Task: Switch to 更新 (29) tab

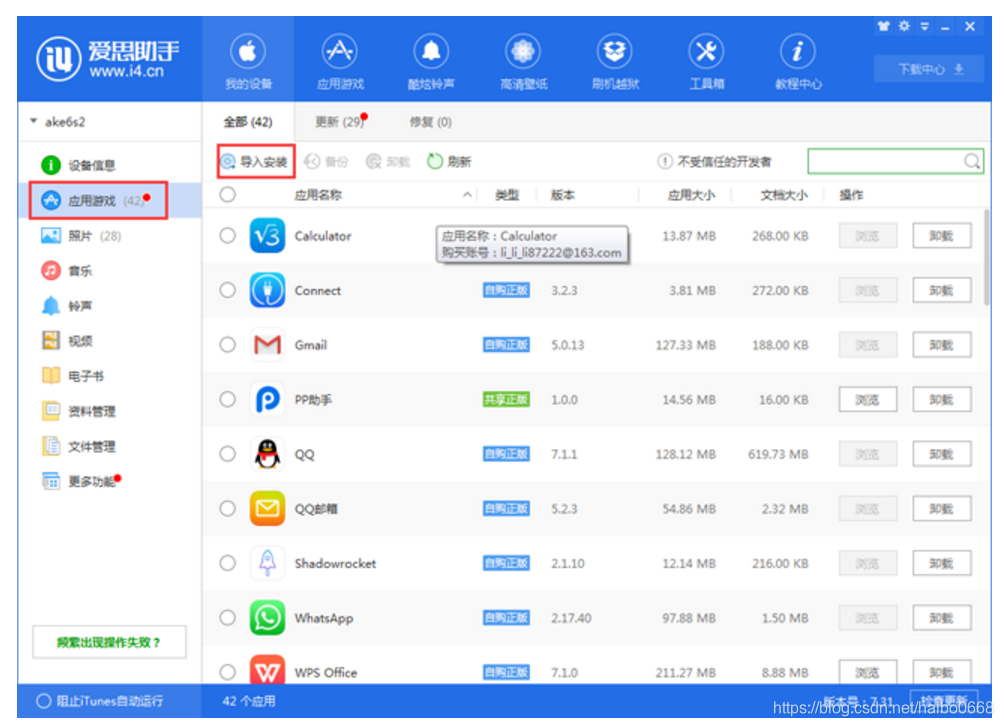Action: tap(340, 122)
